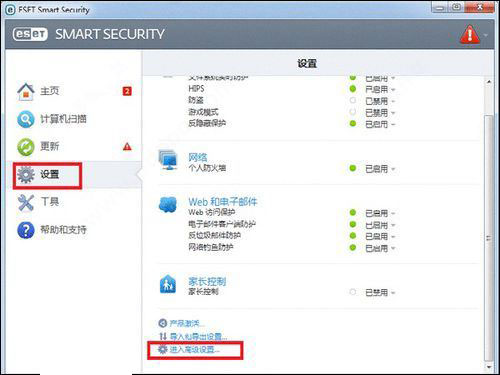The height and width of the screenshot is (375, 500).
Task: Click the red warning triangle in header
Action: point(470,34)
